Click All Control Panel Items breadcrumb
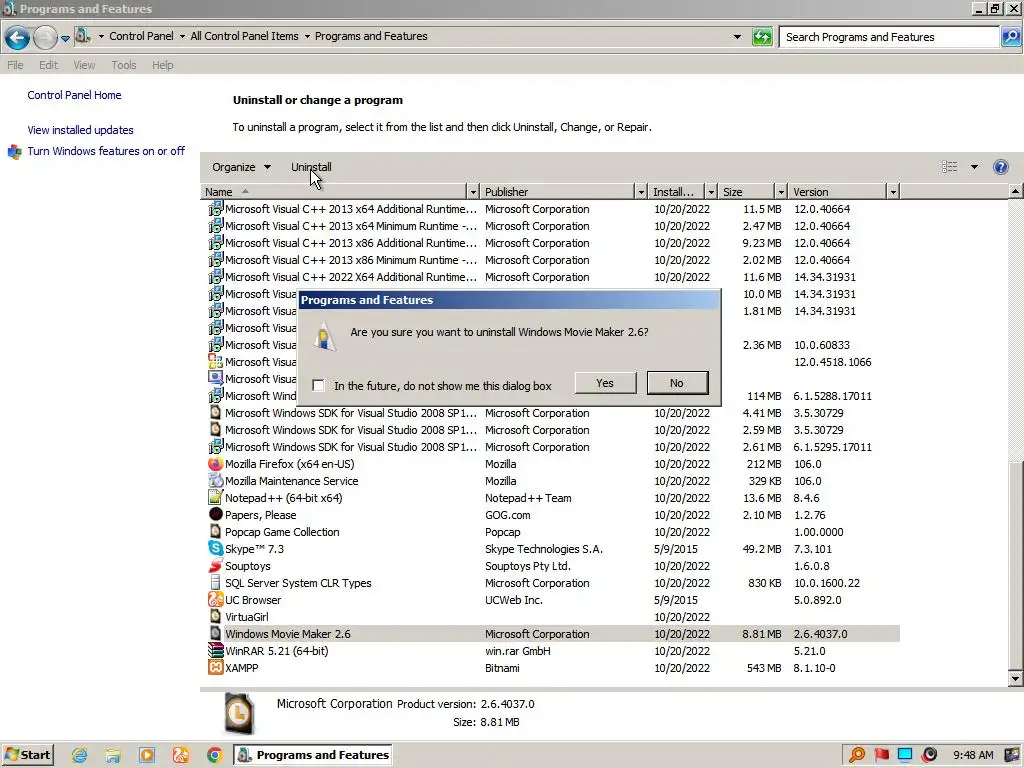The width and height of the screenshot is (1024, 768). [244, 36]
